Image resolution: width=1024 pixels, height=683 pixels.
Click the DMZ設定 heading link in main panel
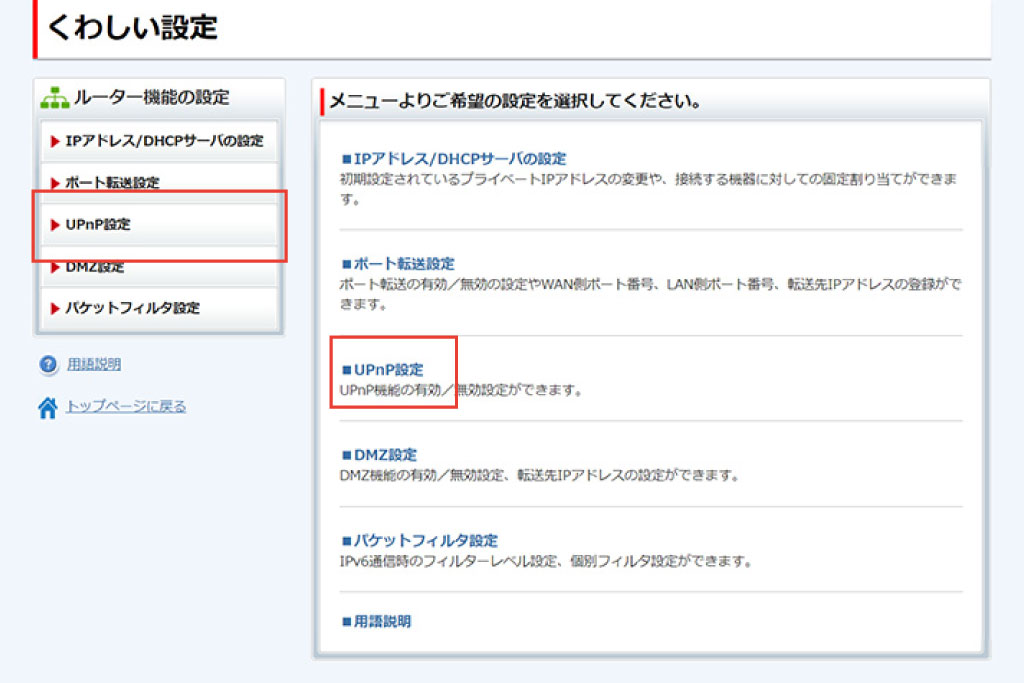pyautogui.click(x=385, y=455)
